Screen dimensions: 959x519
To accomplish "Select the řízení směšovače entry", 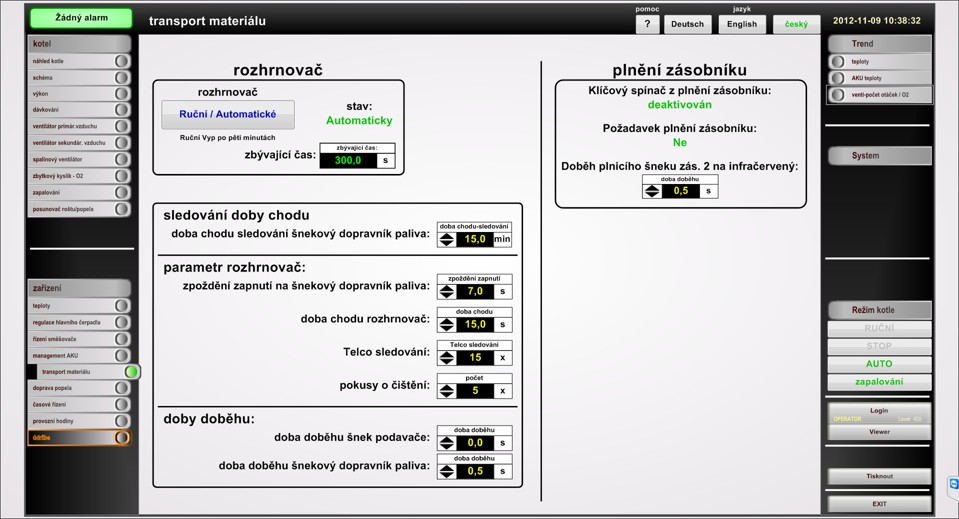I will pos(79,339).
